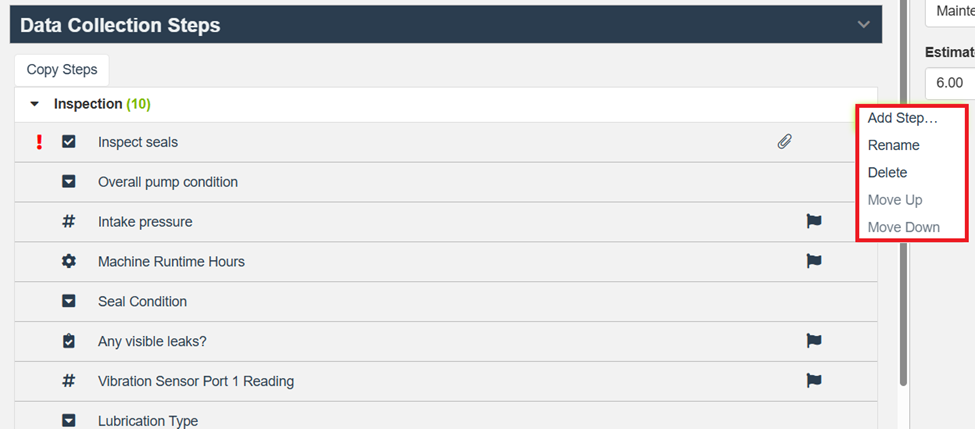This screenshot has height=429, width=975.
Task: Click the gear icon beside Machine Runtime Hours
Action: 69,261
